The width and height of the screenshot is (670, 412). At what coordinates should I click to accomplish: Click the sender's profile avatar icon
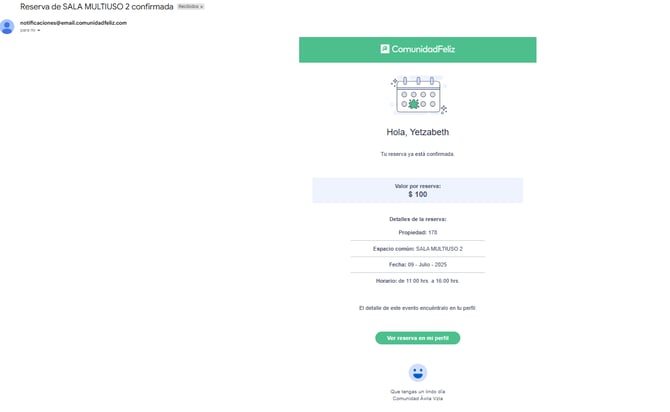[x=9, y=26]
